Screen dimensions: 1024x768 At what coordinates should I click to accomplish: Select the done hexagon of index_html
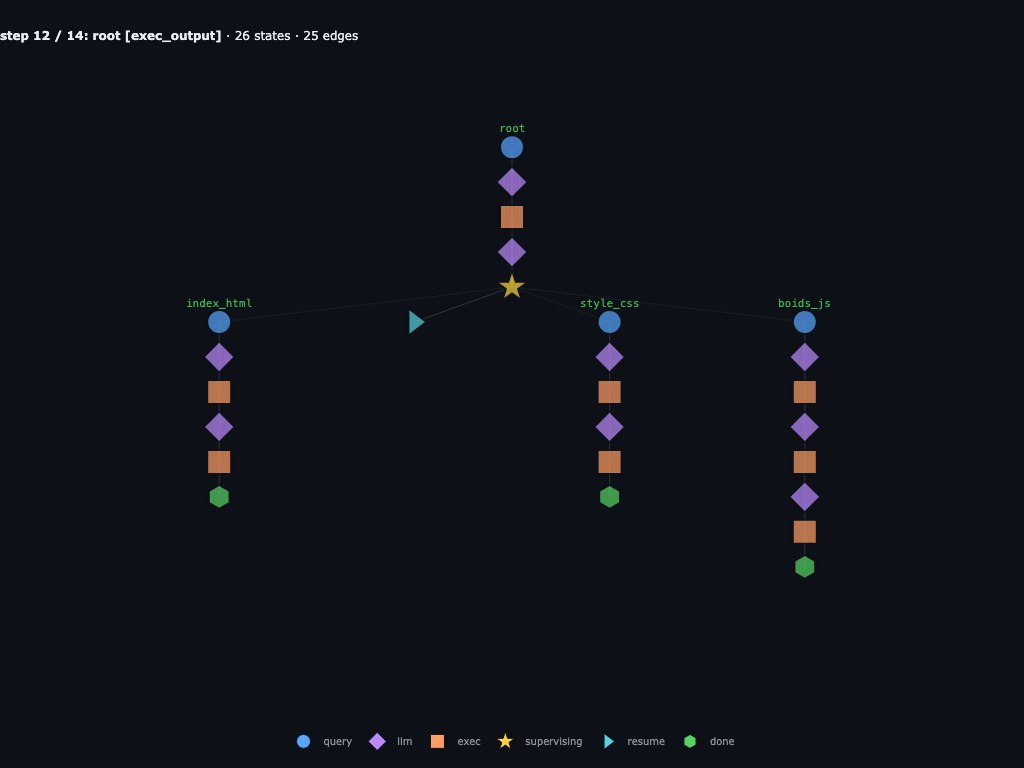click(x=219, y=497)
